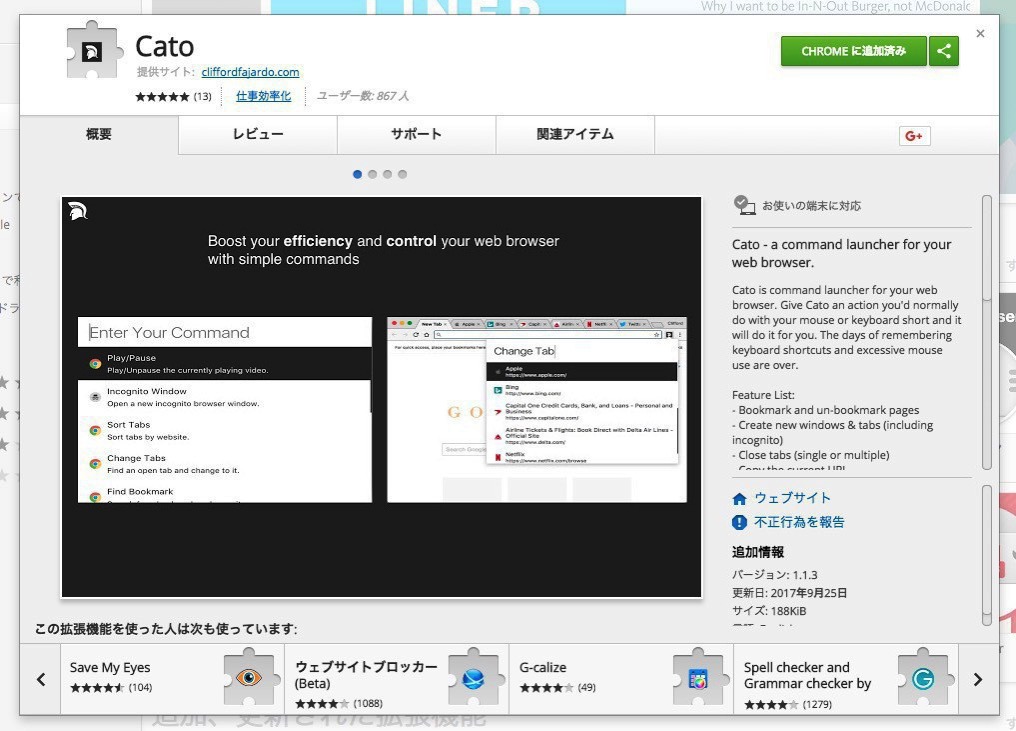Image resolution: width=1016 pixels, height=731 pixels.
Task: Click the green share icon button
Action: coord(944,51)
